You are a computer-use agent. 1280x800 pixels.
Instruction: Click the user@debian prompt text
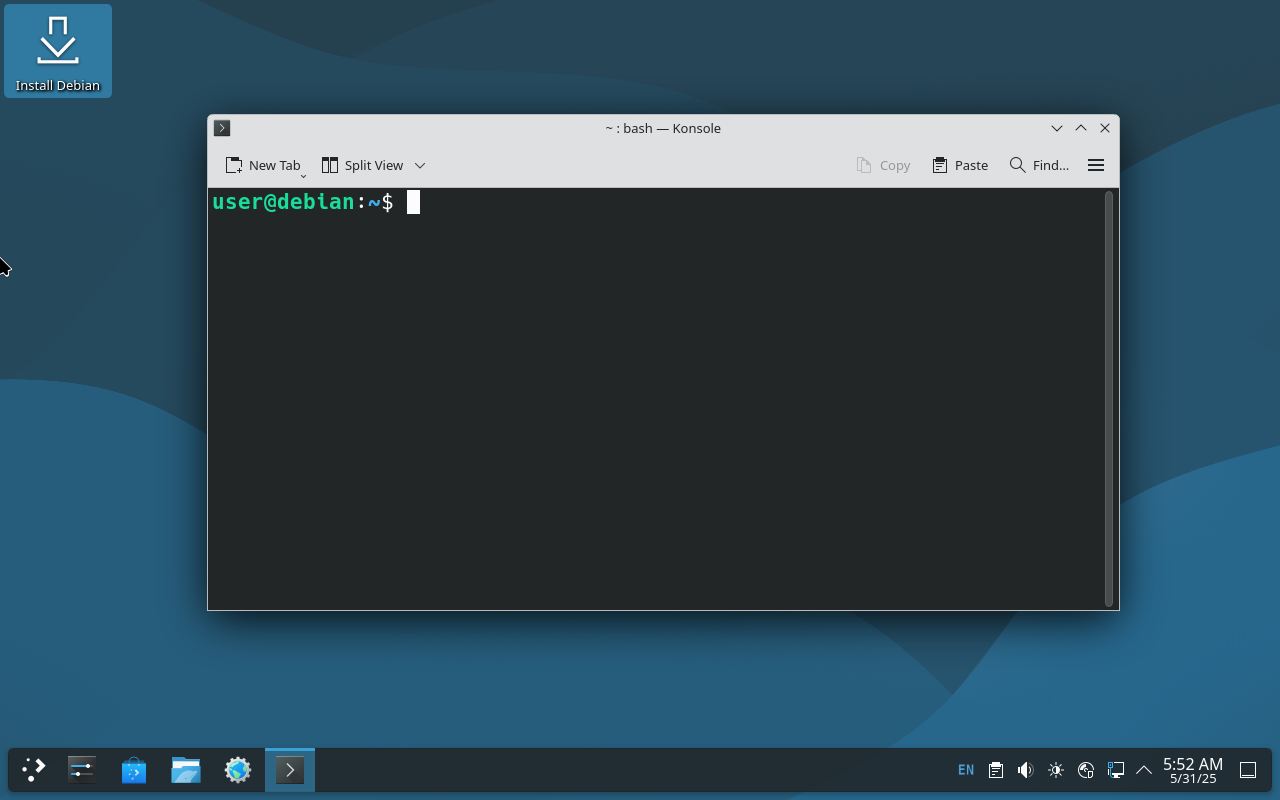coord(283,202)
